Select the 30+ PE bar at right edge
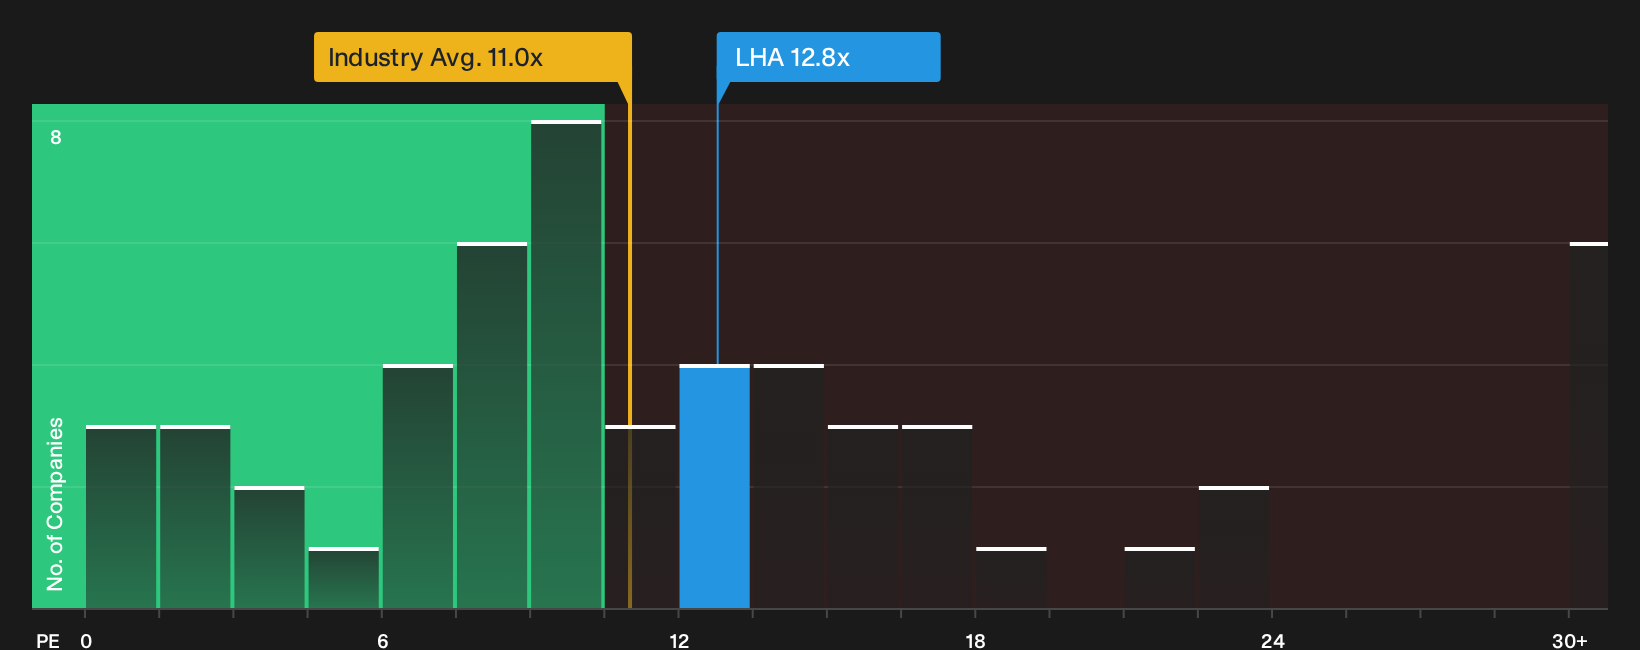This screenshot has height=650, width=1640. (x=1588, y=425)
